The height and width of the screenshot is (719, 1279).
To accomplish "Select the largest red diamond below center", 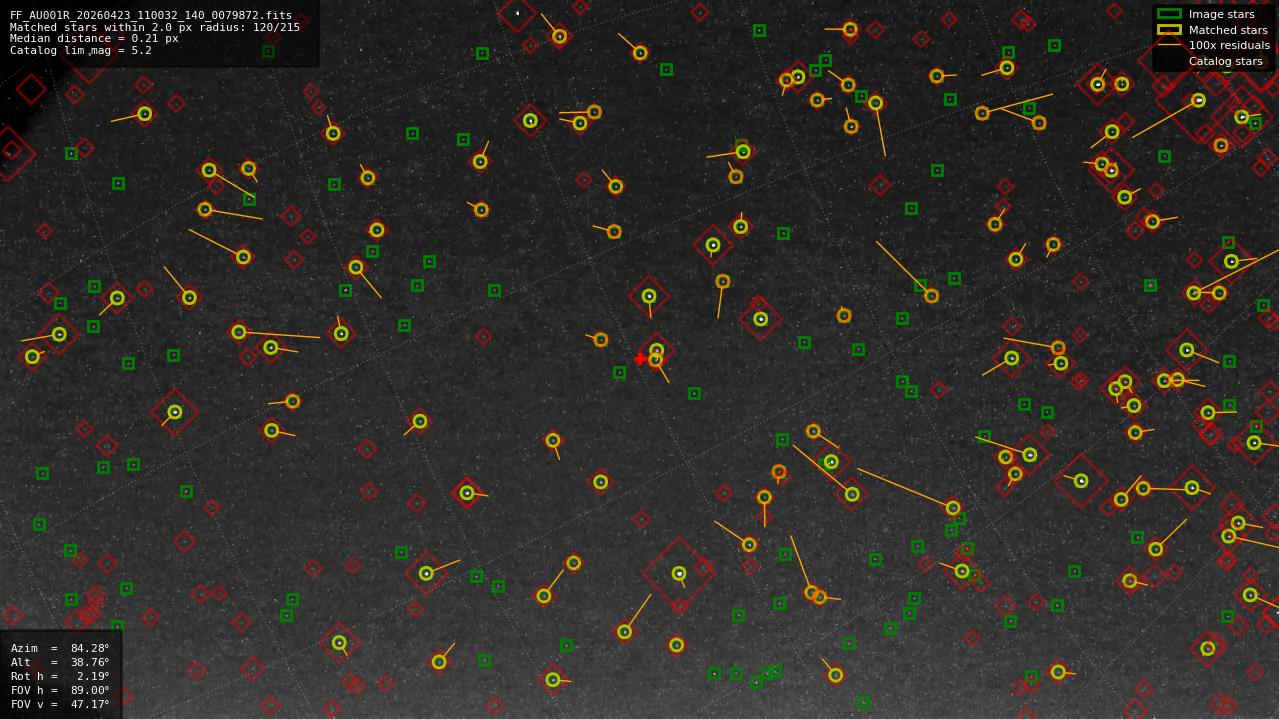I will 679,574.
